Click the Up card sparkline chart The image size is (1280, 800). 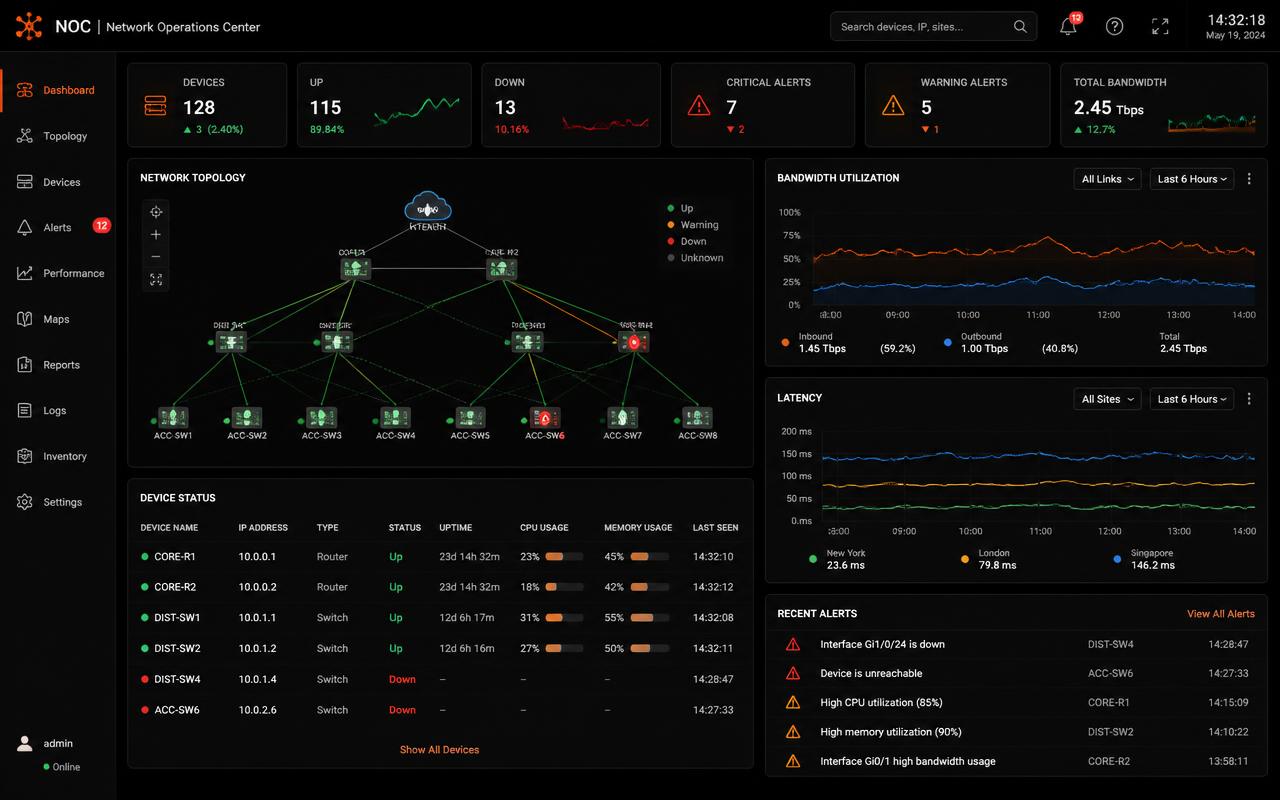(x=416, y=111)
